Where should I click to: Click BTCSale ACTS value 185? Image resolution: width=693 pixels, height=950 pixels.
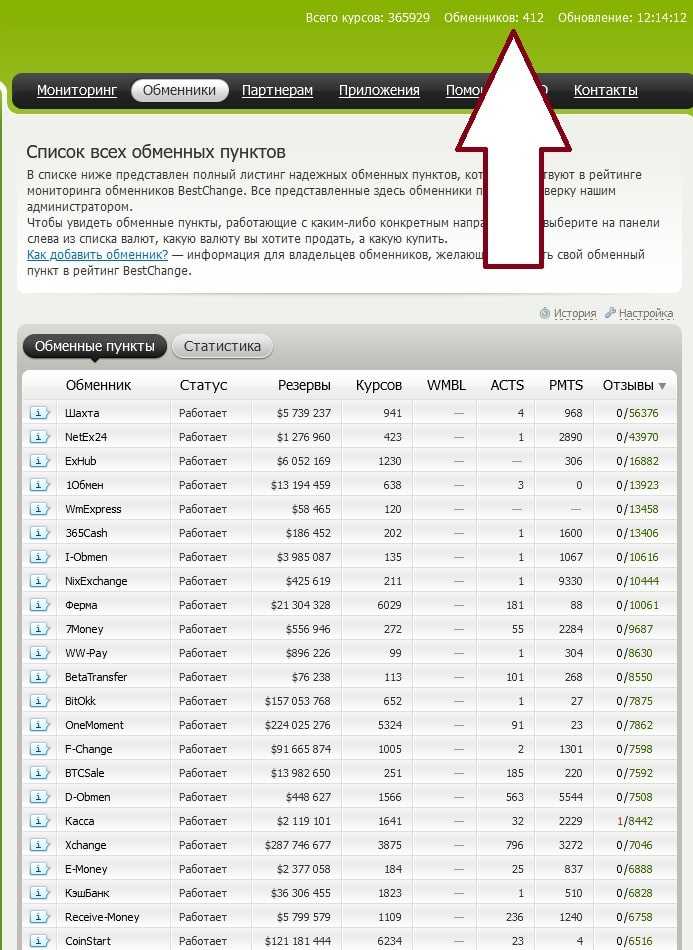515,773
